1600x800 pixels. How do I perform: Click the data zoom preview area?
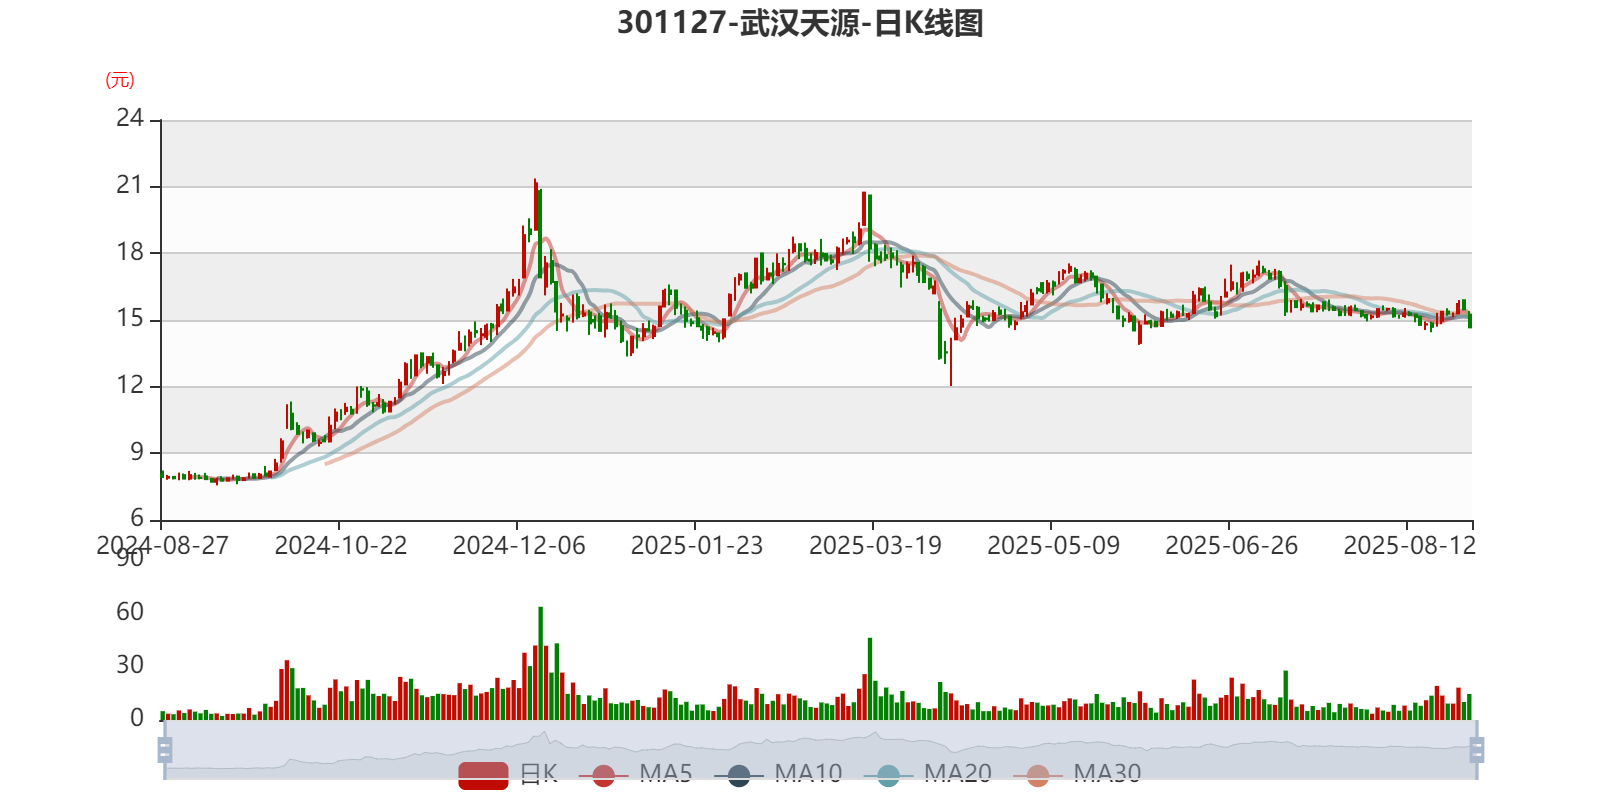click(x=820, y=749)
